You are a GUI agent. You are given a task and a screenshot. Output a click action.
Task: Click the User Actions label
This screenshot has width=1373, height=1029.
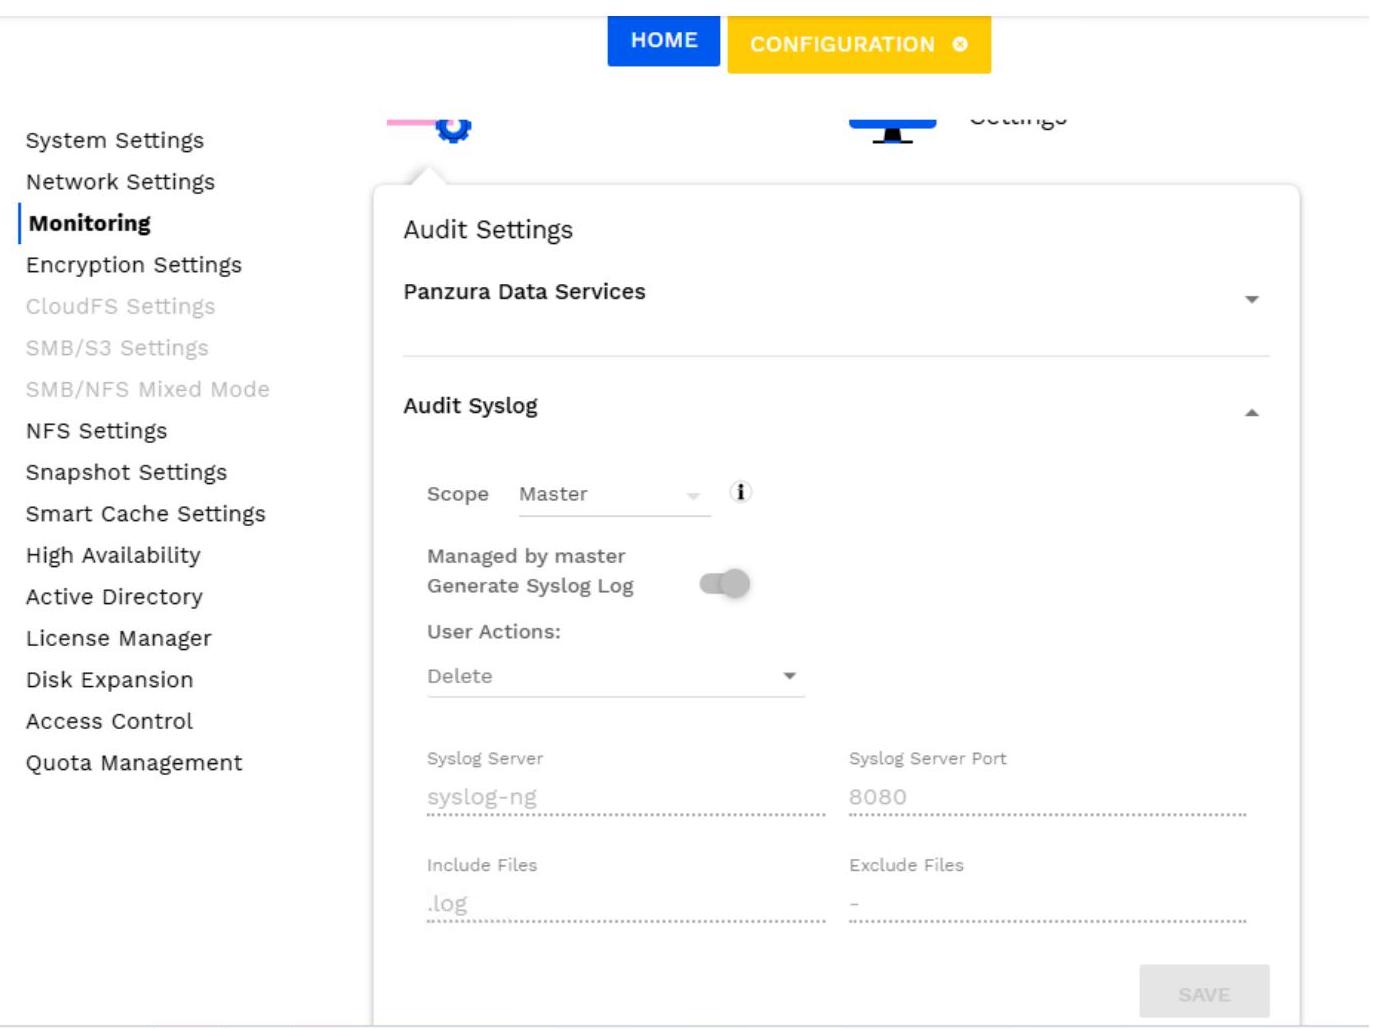click(x=494, y=632)
